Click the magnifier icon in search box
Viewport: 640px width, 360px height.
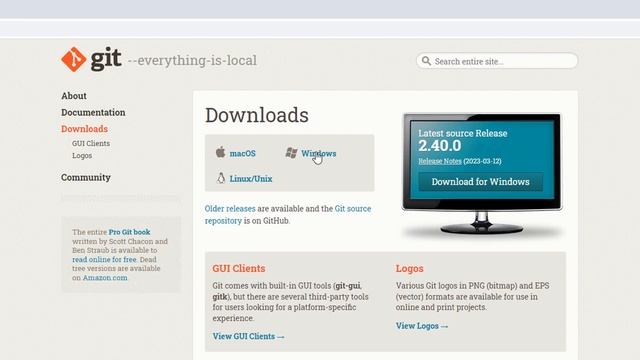426,61
